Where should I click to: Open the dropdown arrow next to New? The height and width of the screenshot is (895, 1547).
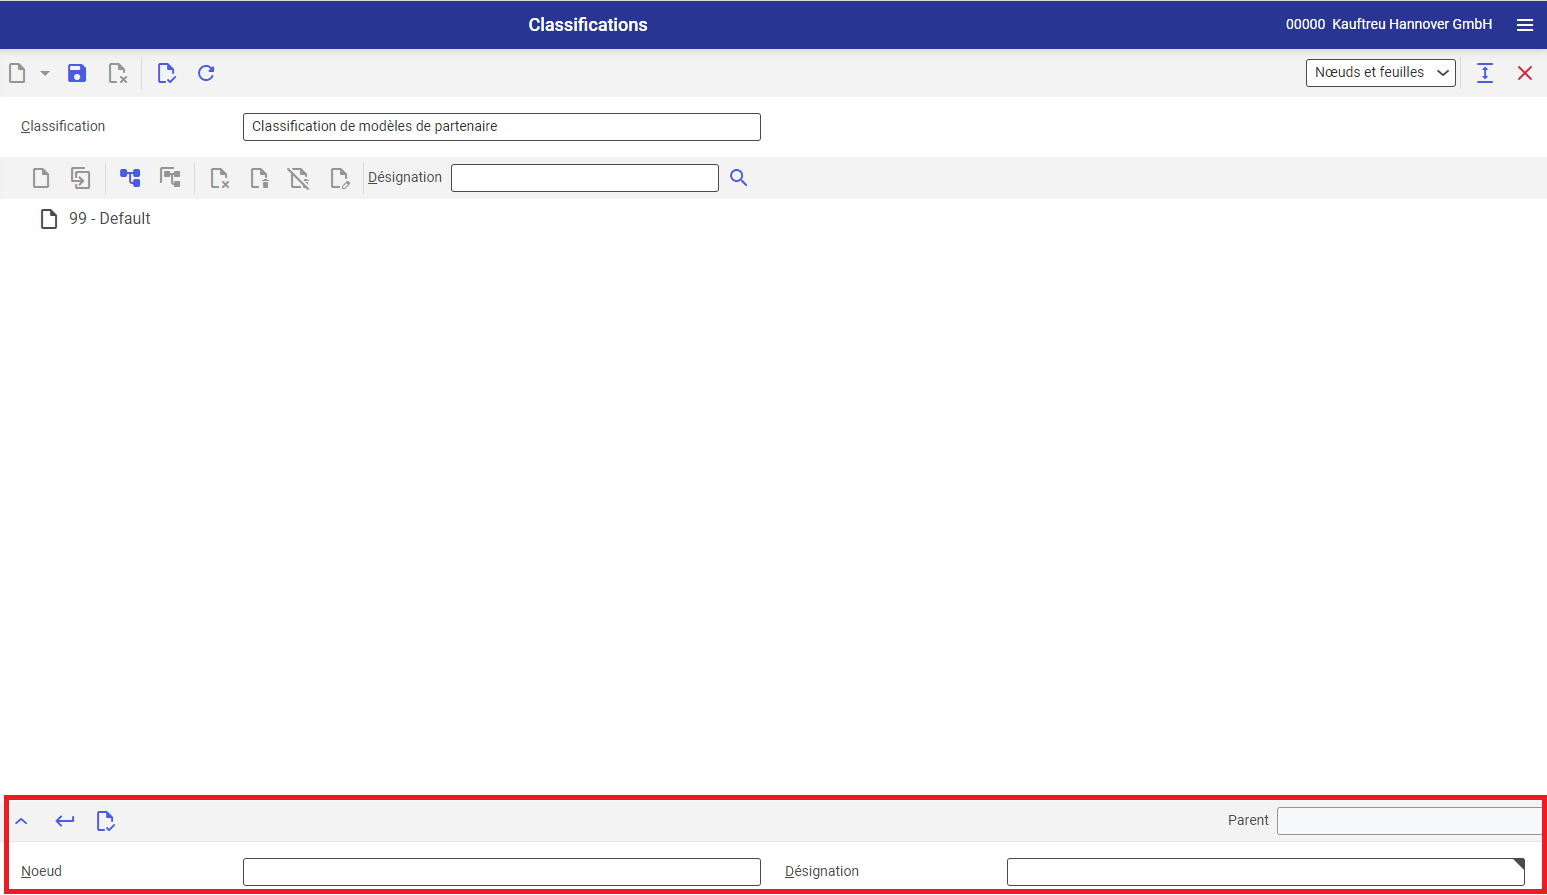click(45, 73)
